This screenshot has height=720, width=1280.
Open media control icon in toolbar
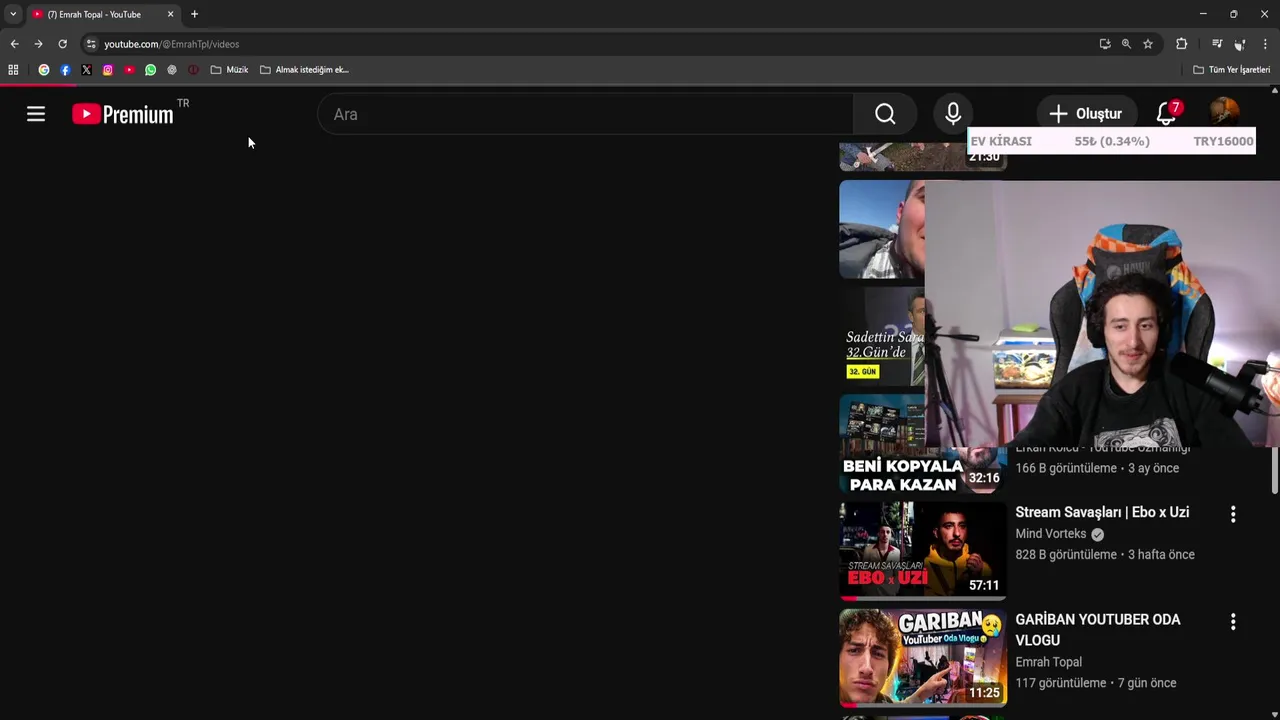pyautogui.click(x=1217, y=44)
